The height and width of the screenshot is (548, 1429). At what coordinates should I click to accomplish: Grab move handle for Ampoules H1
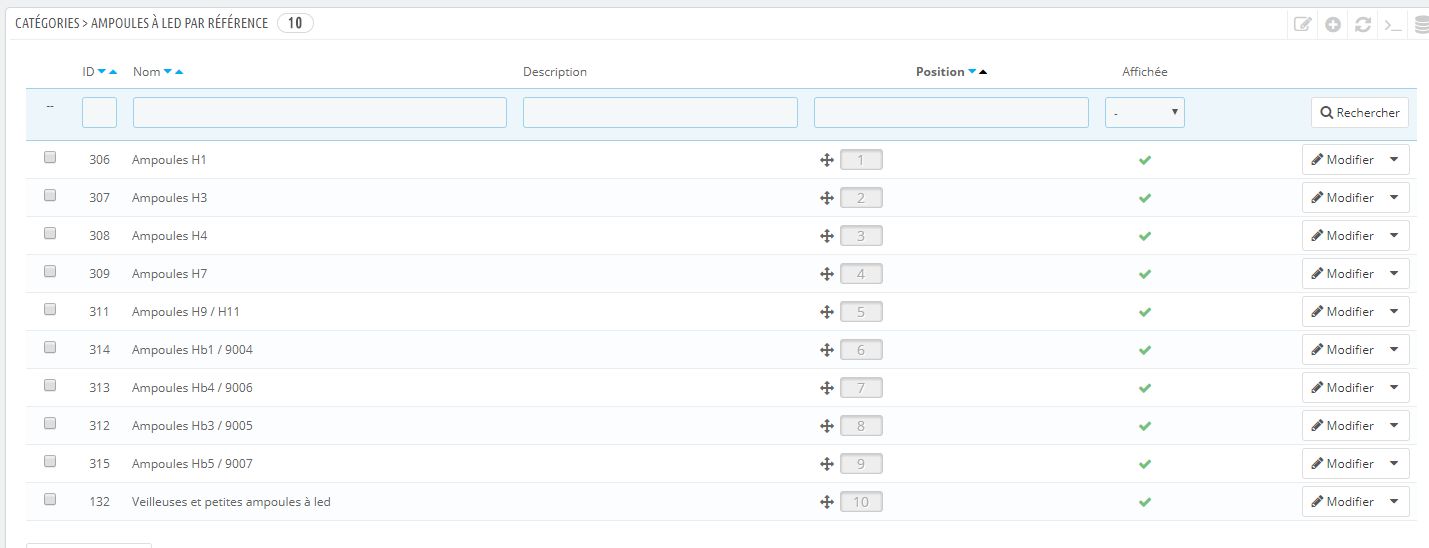pos(827,160)
